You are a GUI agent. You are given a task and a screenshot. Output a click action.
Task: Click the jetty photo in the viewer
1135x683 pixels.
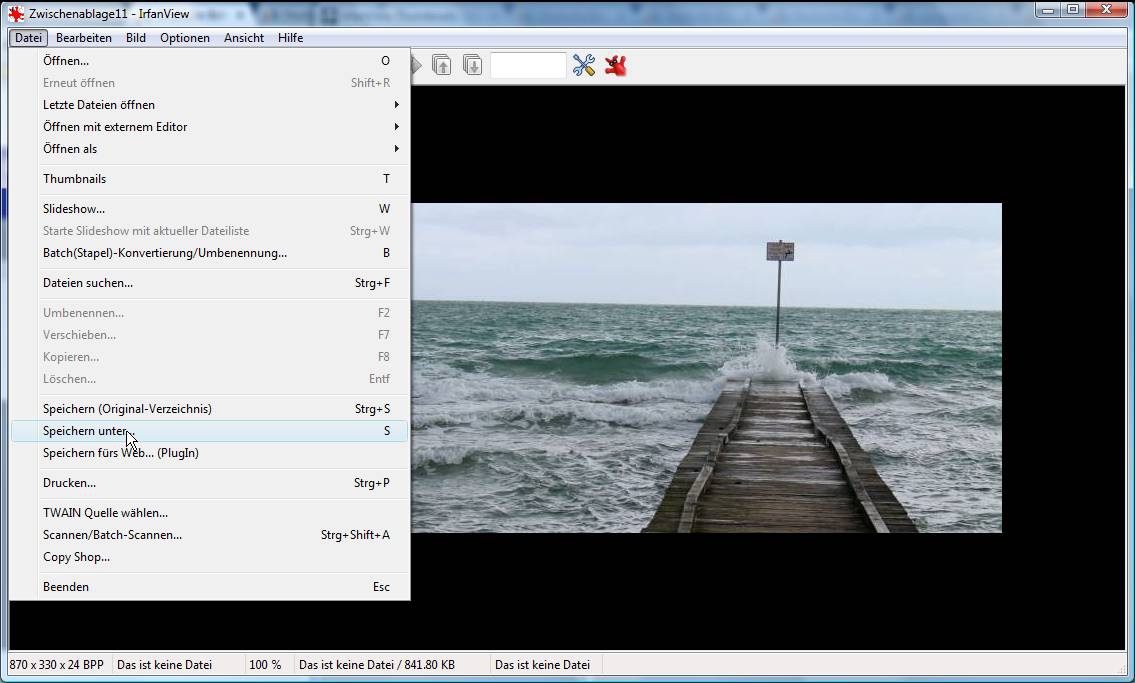click(x=706, y=368)
